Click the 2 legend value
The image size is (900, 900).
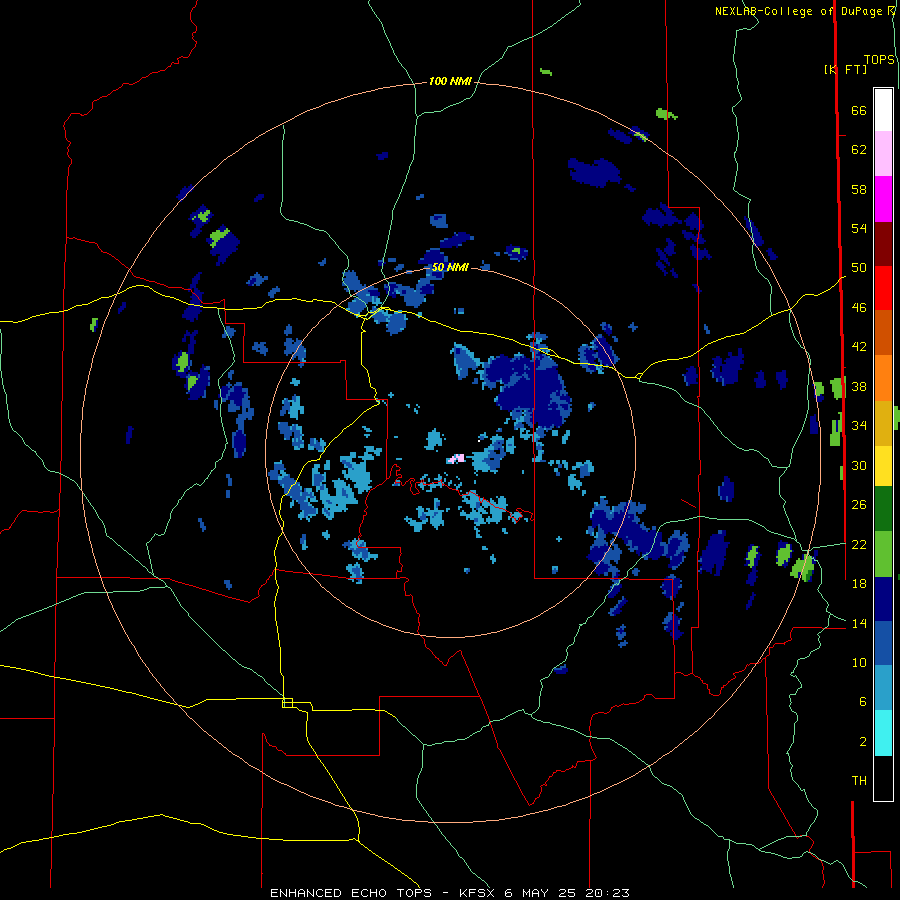click(862, 742)
